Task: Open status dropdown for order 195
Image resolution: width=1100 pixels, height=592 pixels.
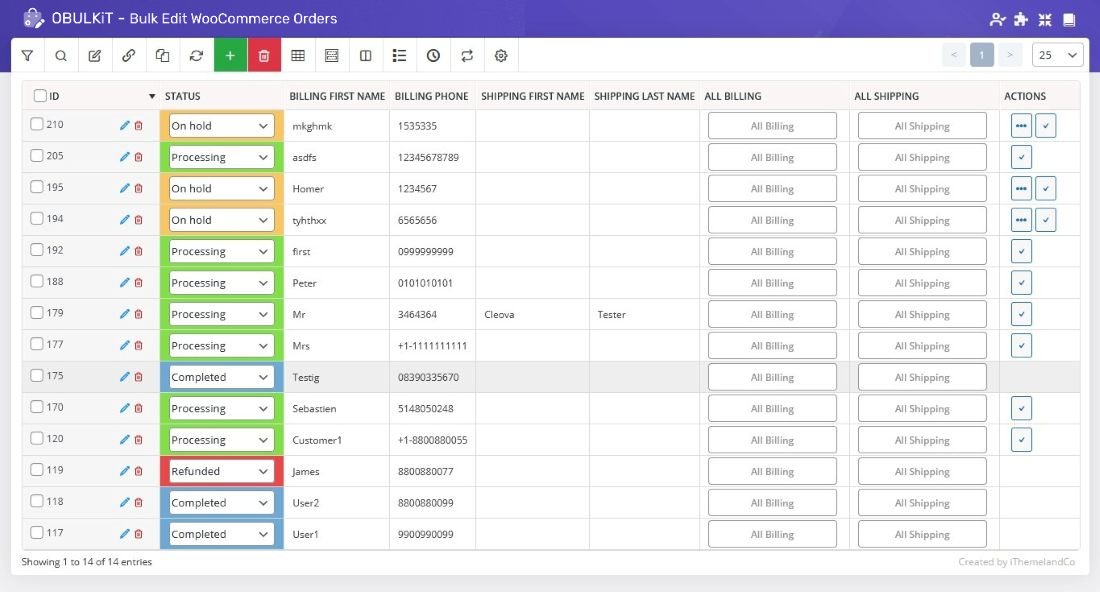Action: pos(221,189)
